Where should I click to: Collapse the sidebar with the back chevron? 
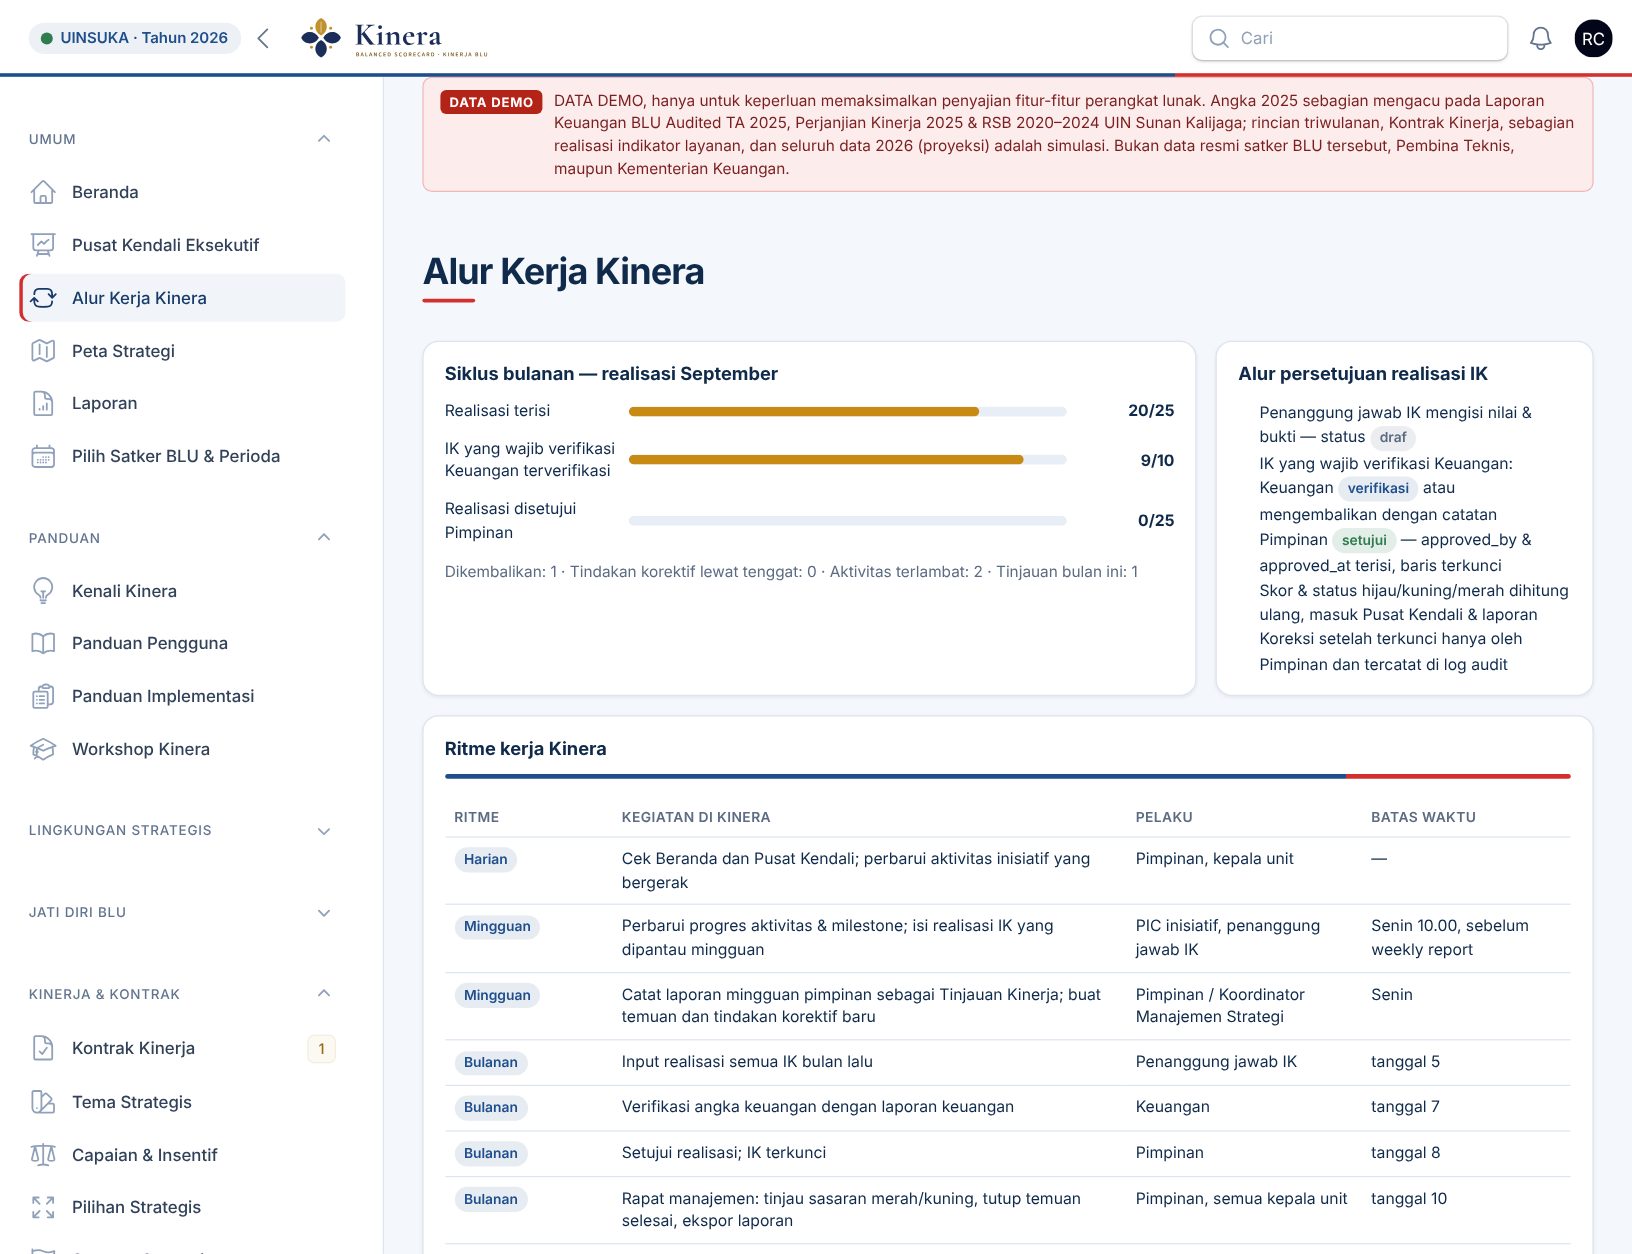click(x=263, y=38)
